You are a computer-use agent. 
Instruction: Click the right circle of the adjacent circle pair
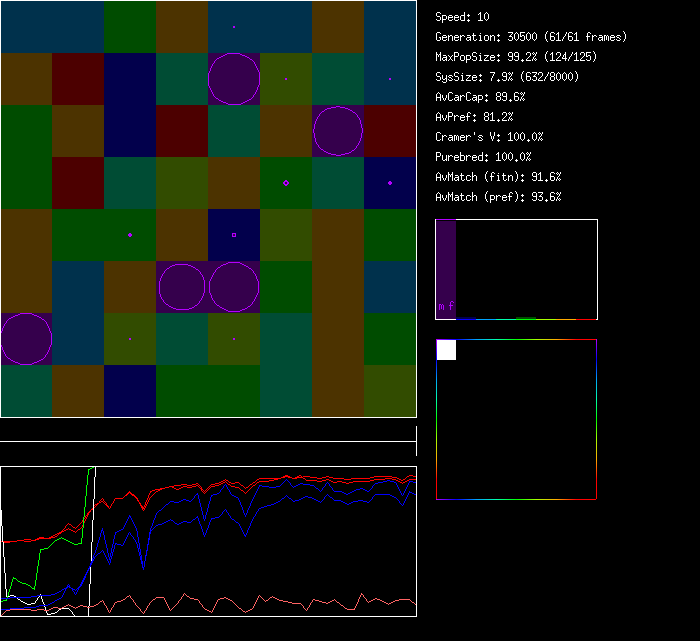pyautogui.click(x=234, y=287)
